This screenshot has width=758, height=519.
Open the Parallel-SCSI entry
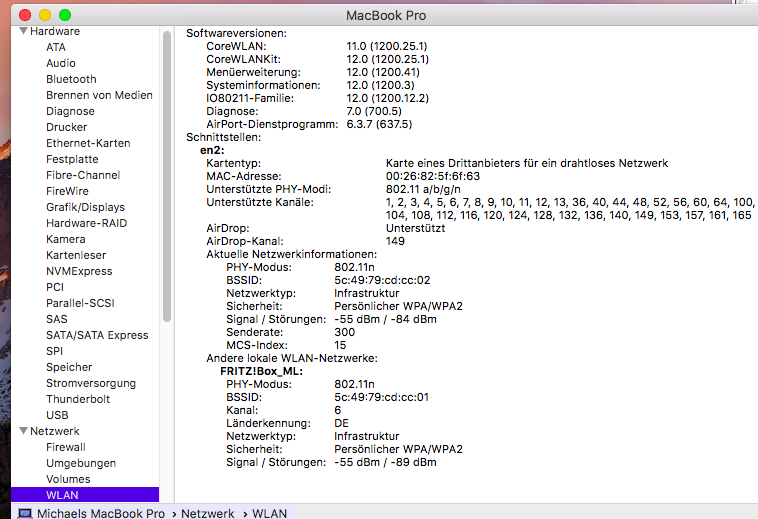pos(80,303)
